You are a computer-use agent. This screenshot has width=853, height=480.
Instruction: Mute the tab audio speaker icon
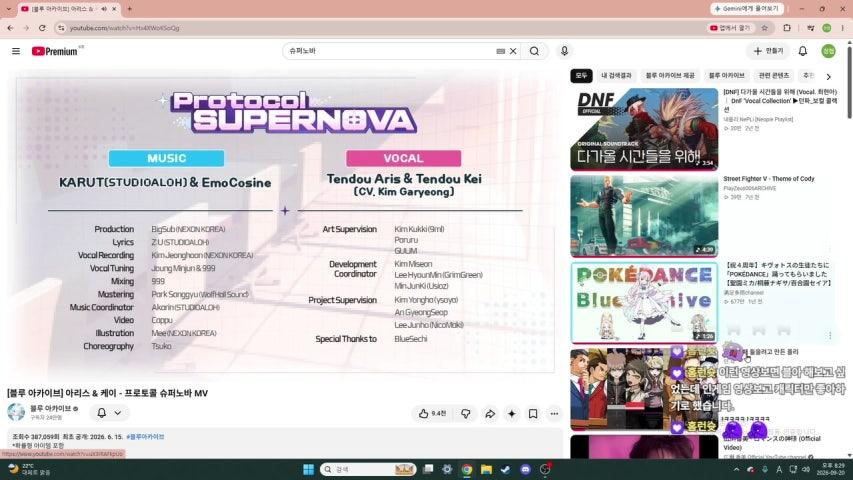point(103,9)
